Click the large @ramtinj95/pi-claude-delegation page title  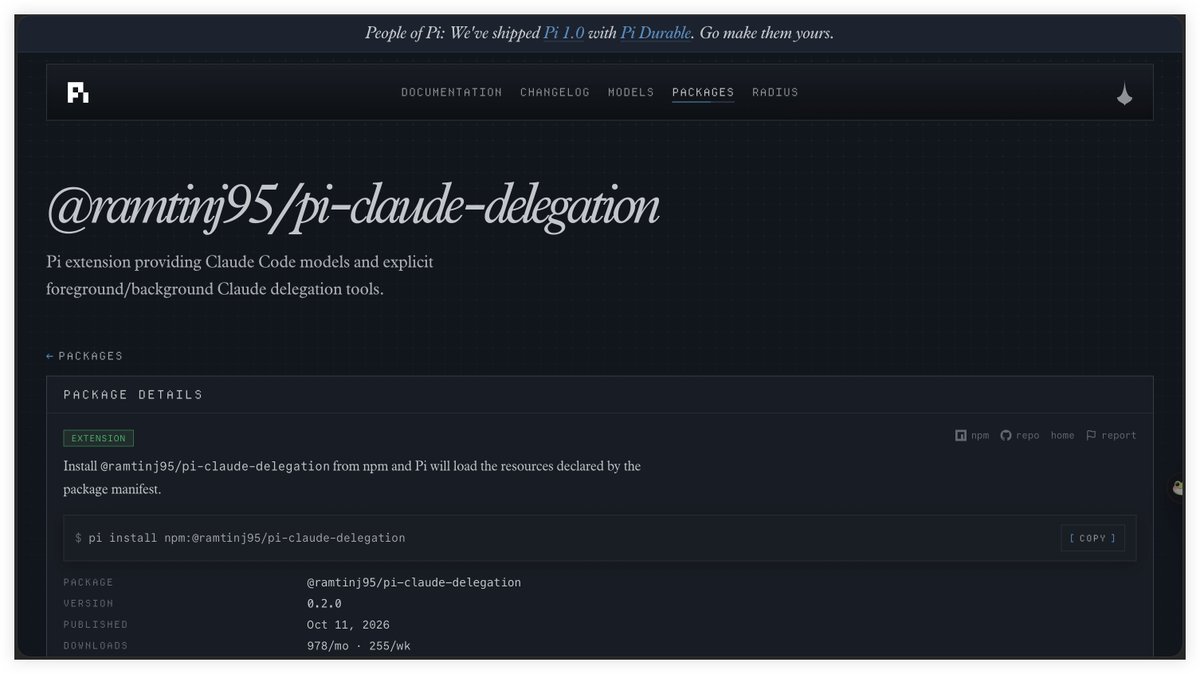click(353, 207)
